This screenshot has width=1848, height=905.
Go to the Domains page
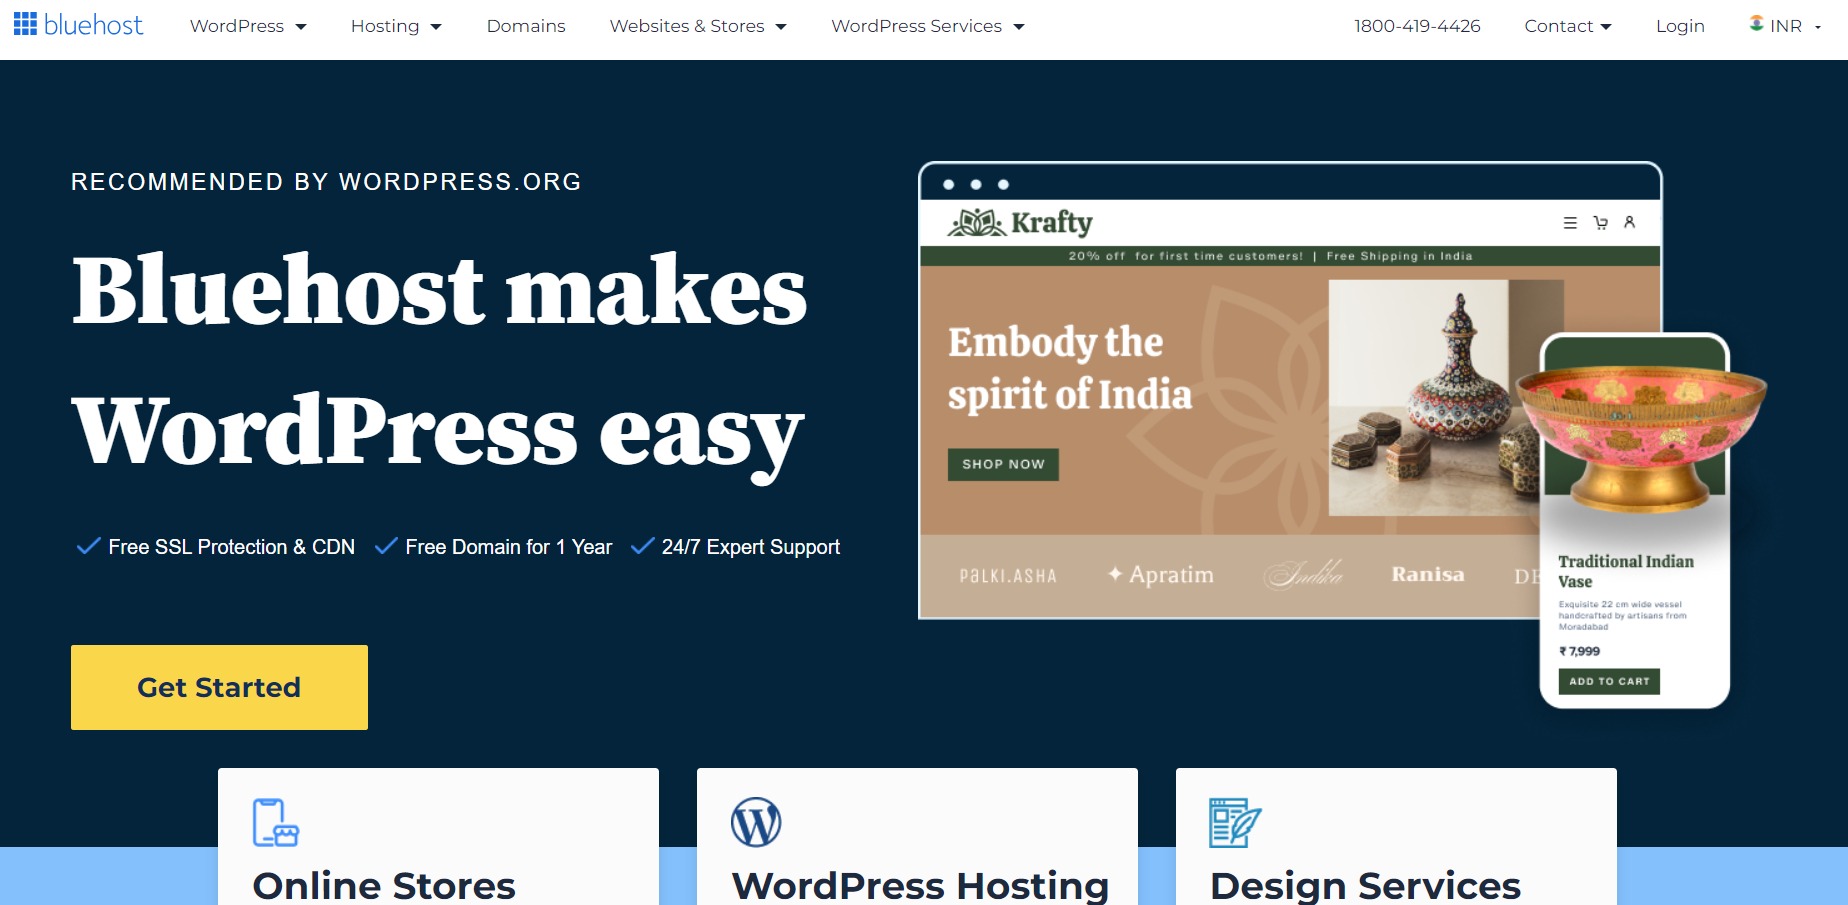526,26
